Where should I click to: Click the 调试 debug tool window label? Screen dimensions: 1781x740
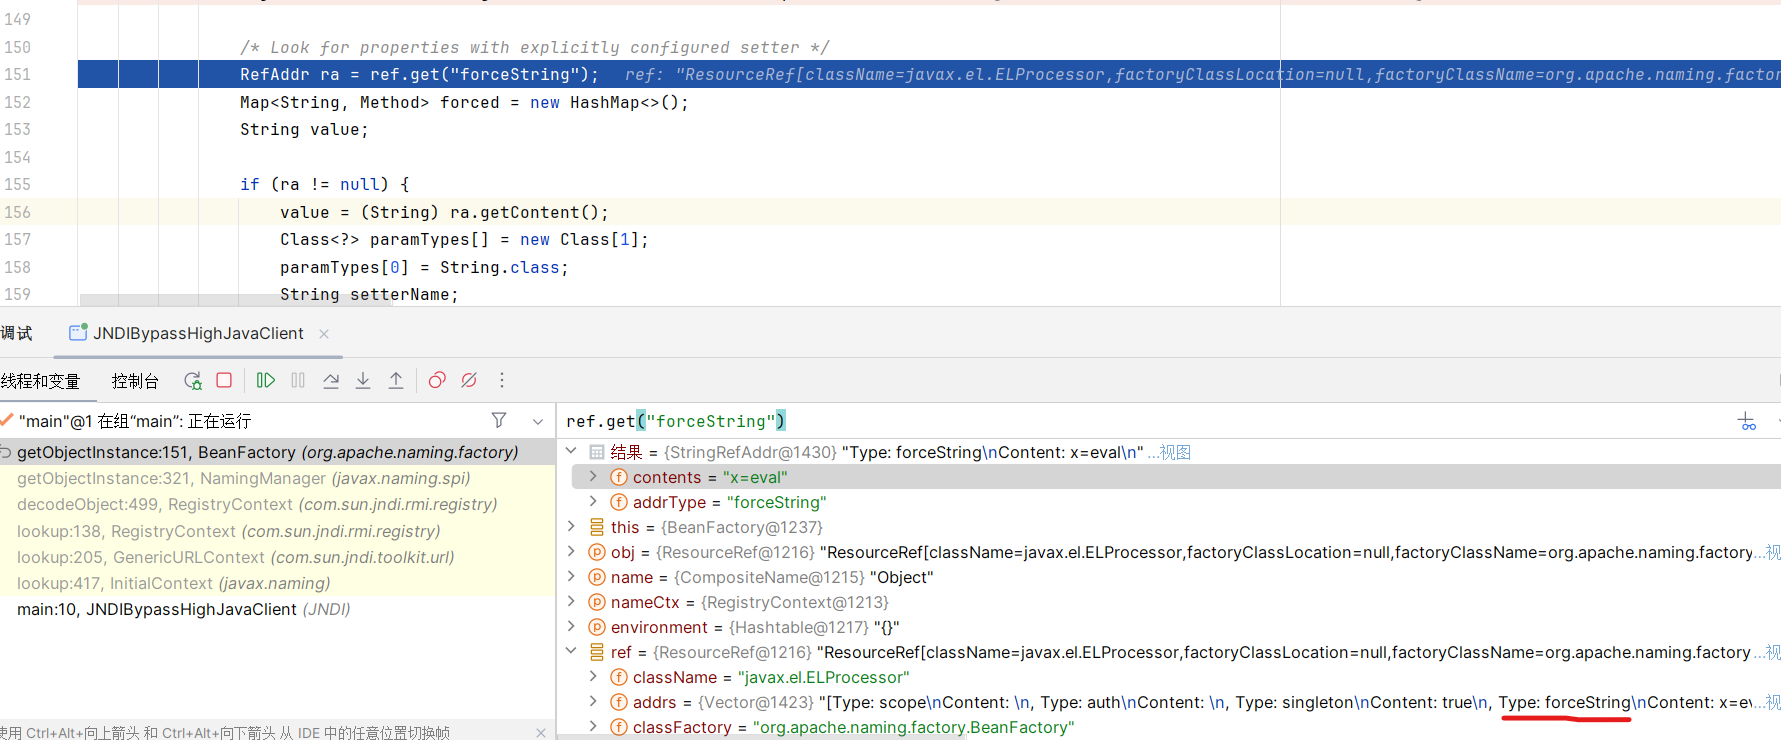click(16, 333)
